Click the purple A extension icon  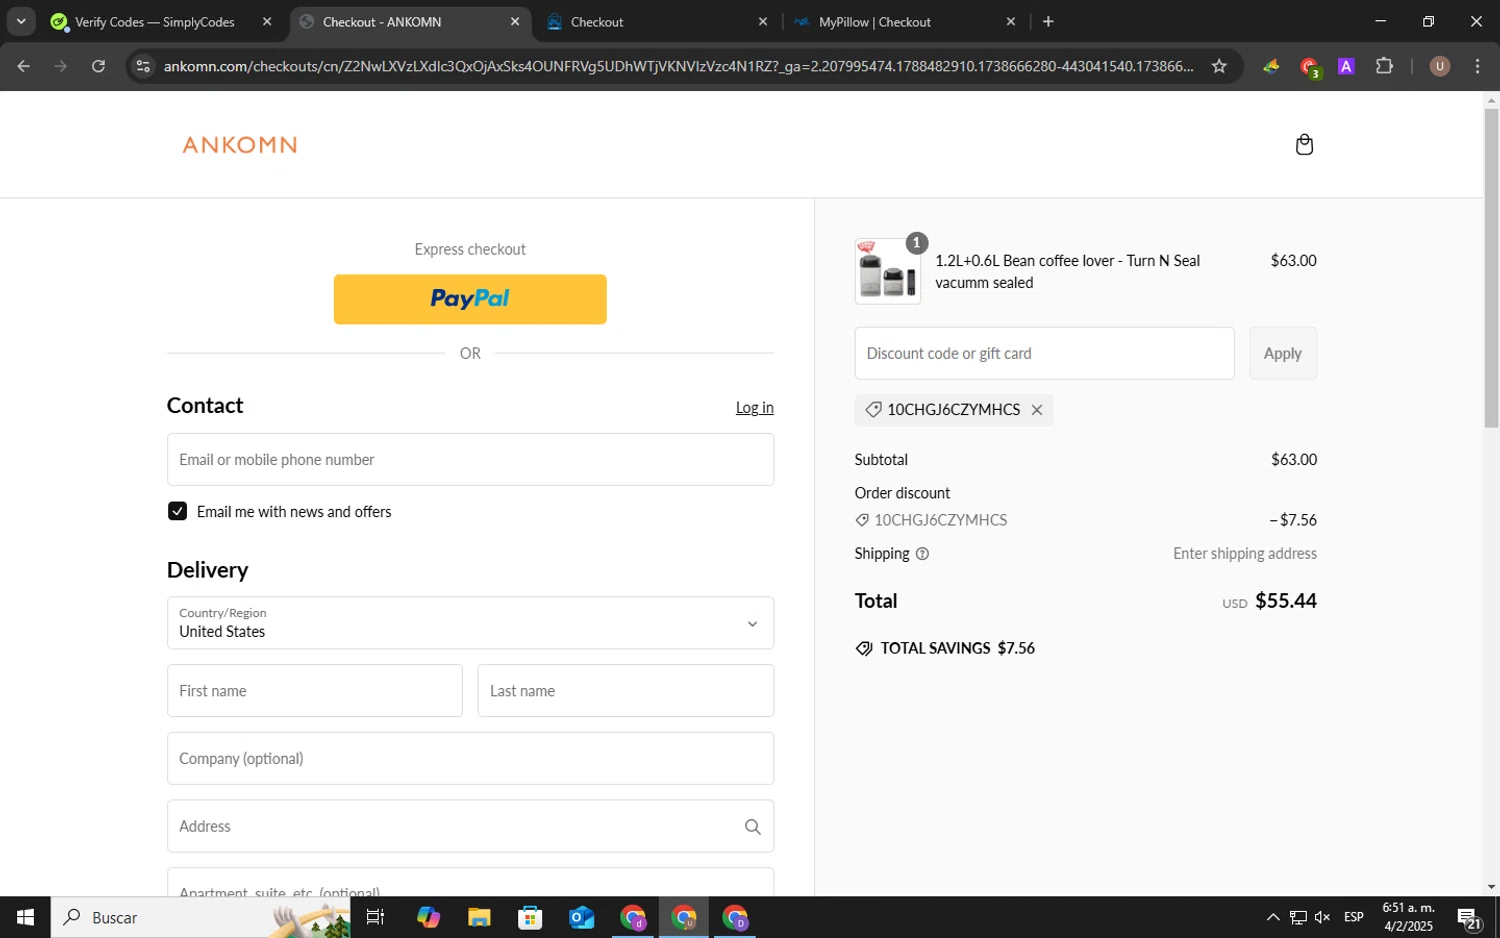pyautogui.click(x=1346, y=66)
